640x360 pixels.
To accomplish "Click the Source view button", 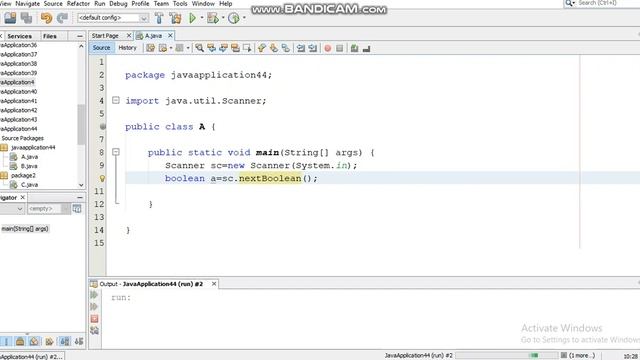I will click(101, 48).
